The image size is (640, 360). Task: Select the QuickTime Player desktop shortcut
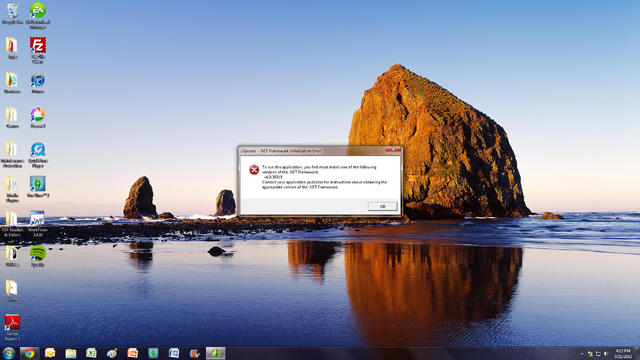(38, 154)
